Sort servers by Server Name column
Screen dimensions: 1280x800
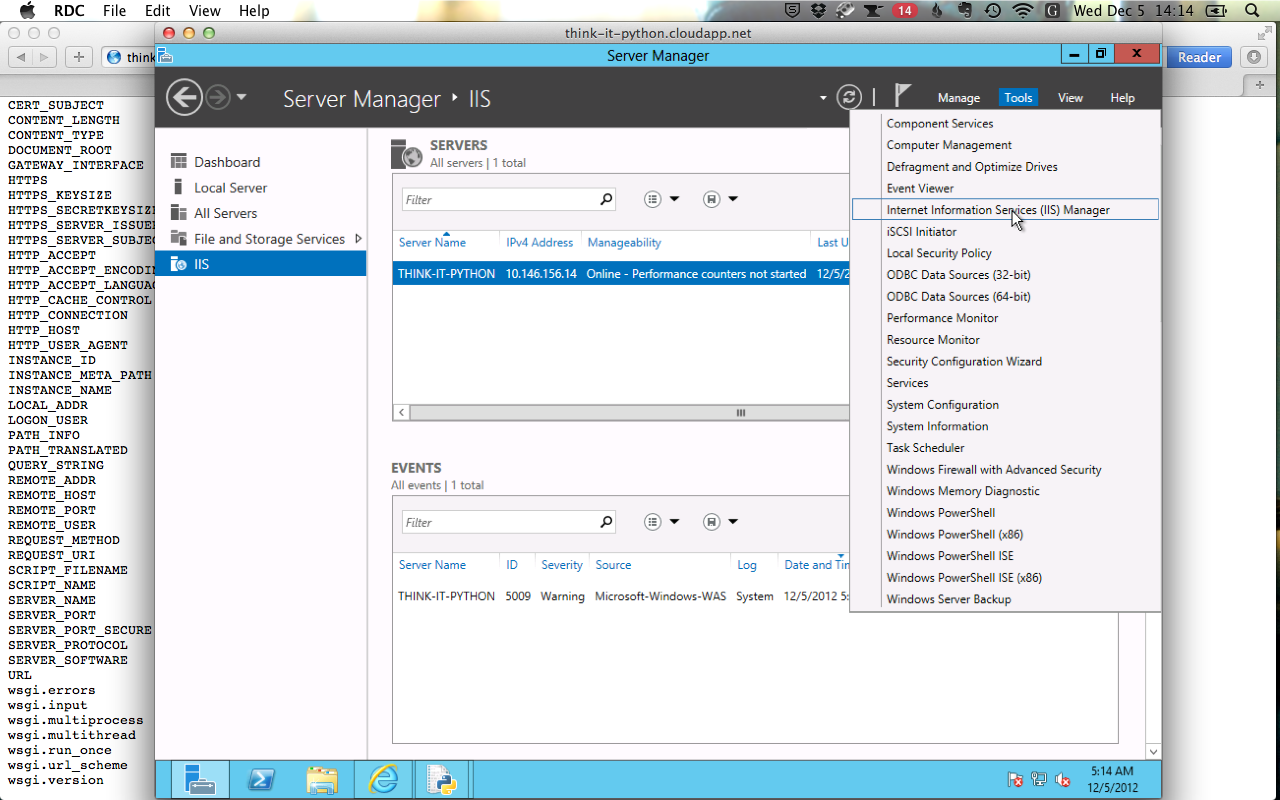point(432,243)
